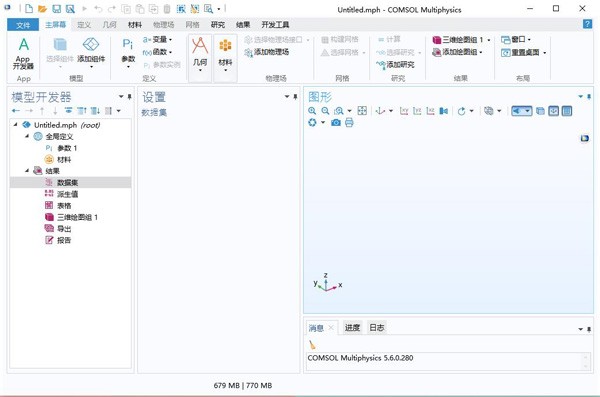The height and width of the screenshot is (397, 600).
Task: Click the zoom in icon in 图形 toolbar
Action: pos(312,111)
